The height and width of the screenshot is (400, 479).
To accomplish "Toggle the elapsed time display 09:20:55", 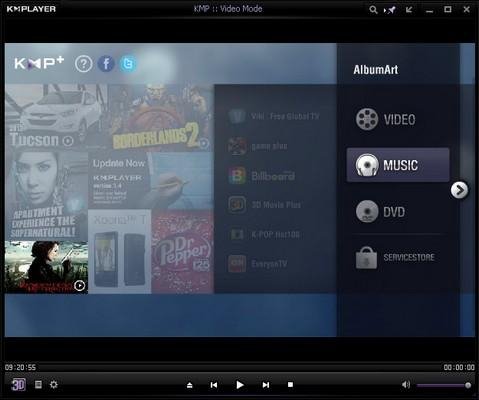I will pyautogui.click(x=20, y=367).
